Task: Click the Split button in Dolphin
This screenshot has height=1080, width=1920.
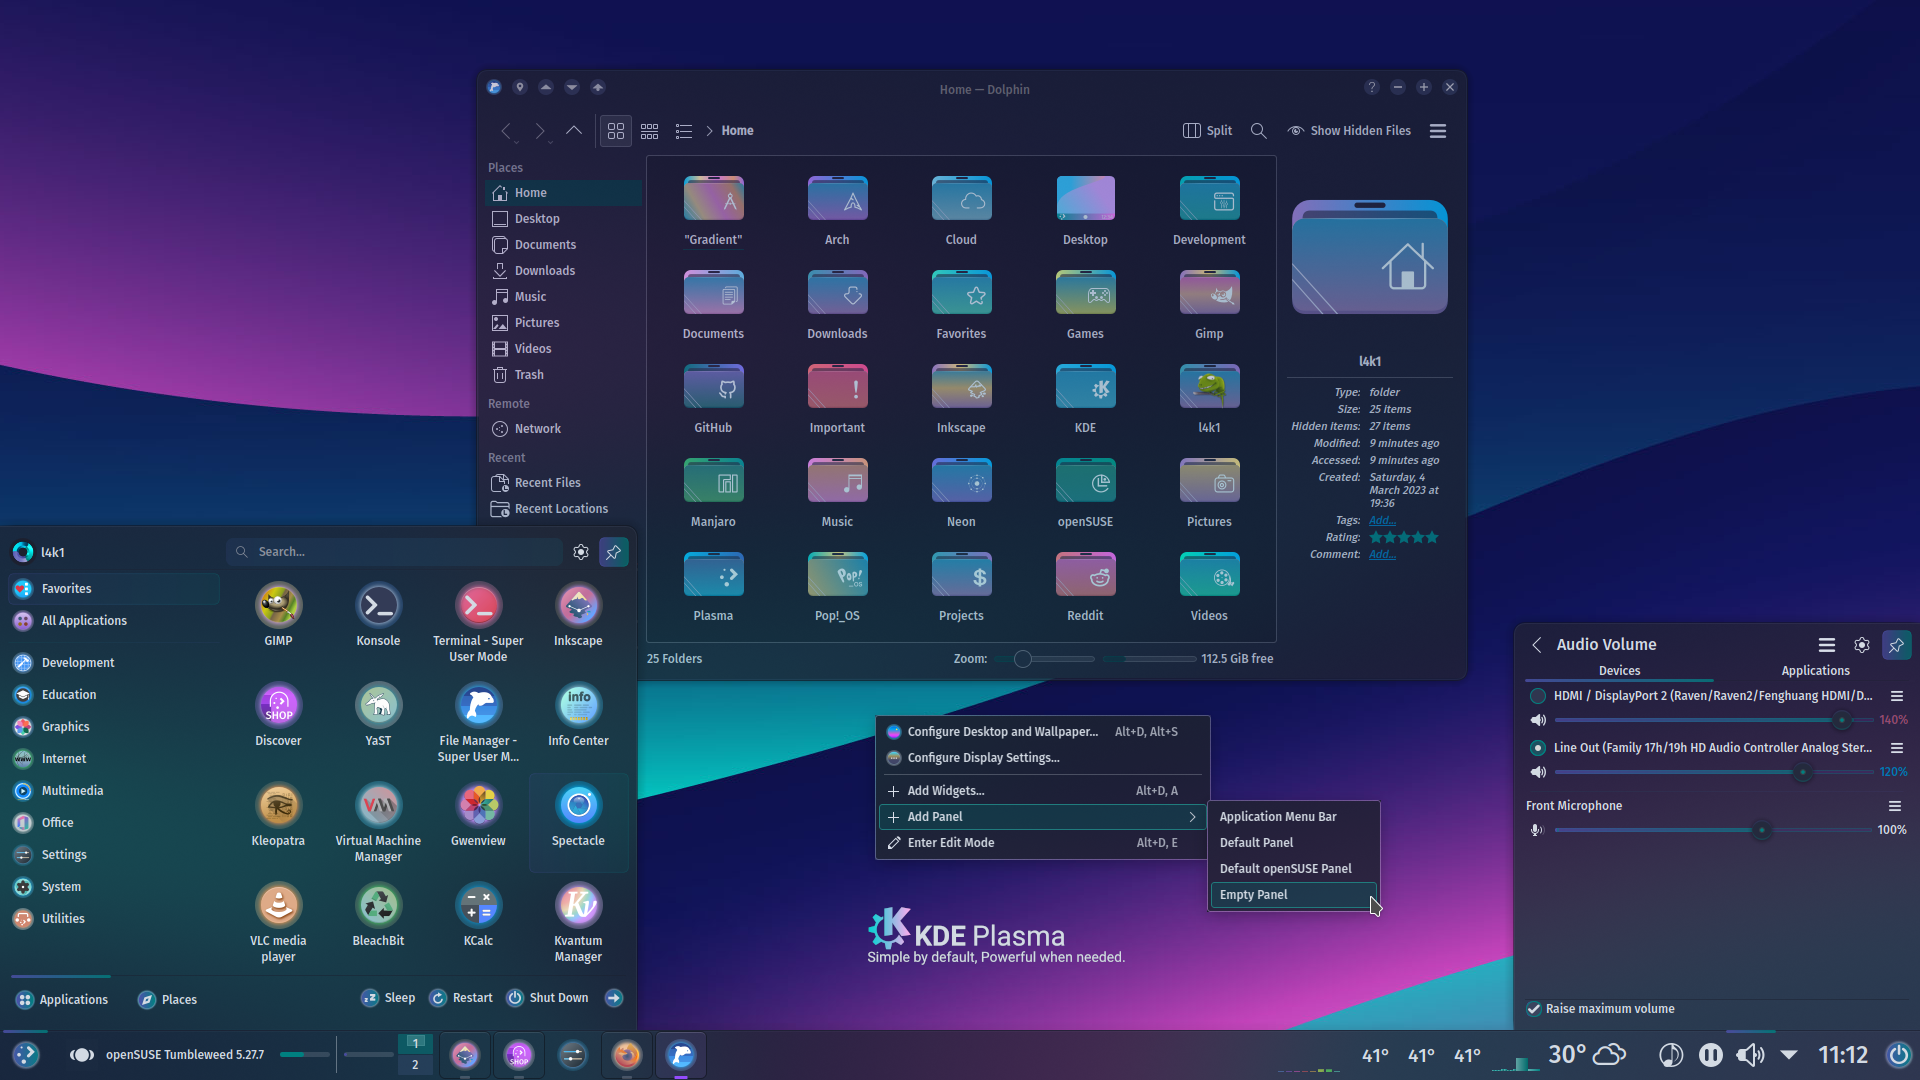Action: pos(1208,131)
